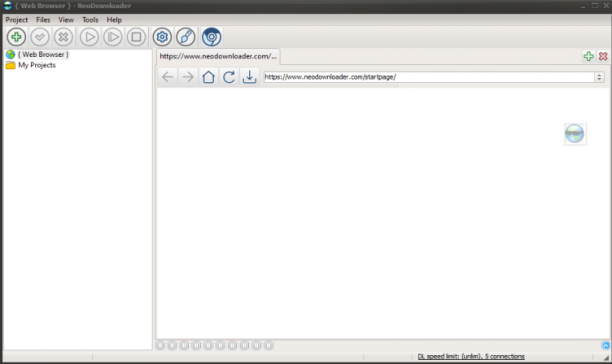Click the DL speed limit status link

(x=471, y=356)
